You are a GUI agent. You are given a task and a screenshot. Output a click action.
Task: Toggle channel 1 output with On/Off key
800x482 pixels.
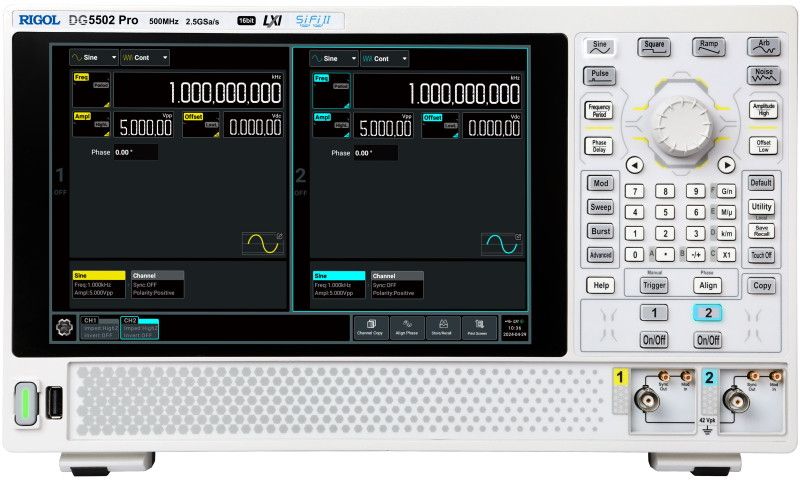tap(653, 340)
